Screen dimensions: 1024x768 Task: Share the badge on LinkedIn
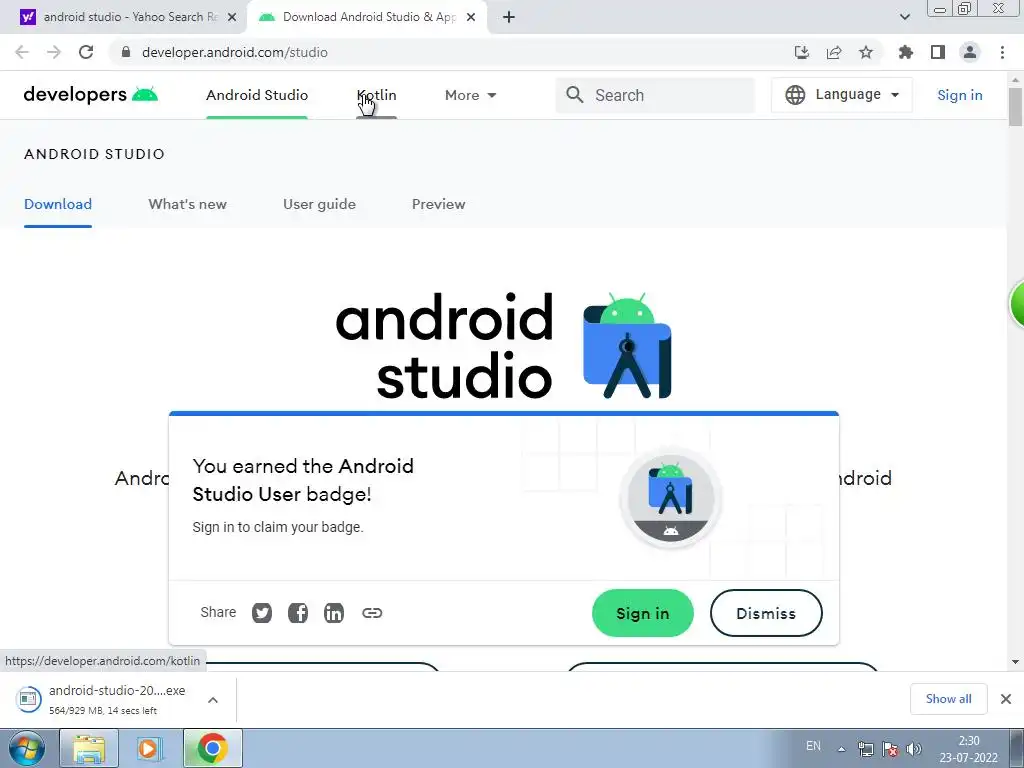334,613
